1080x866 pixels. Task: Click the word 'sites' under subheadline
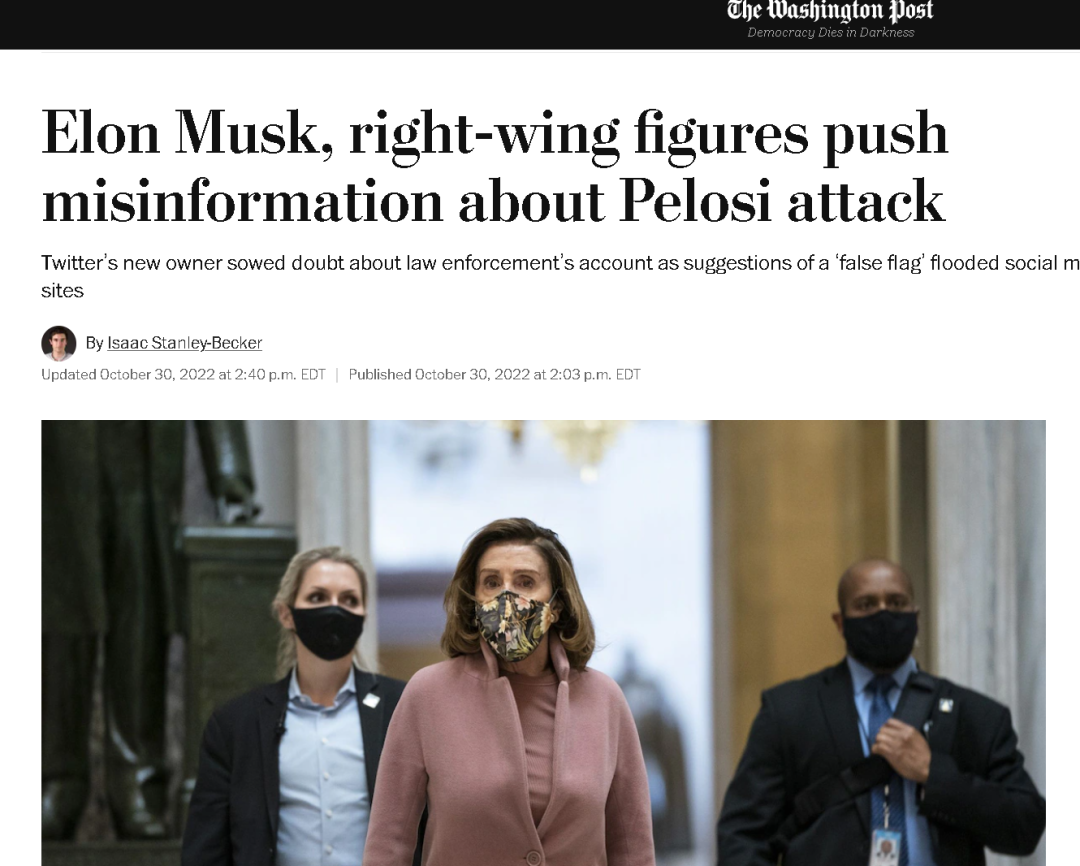[62, 291]
